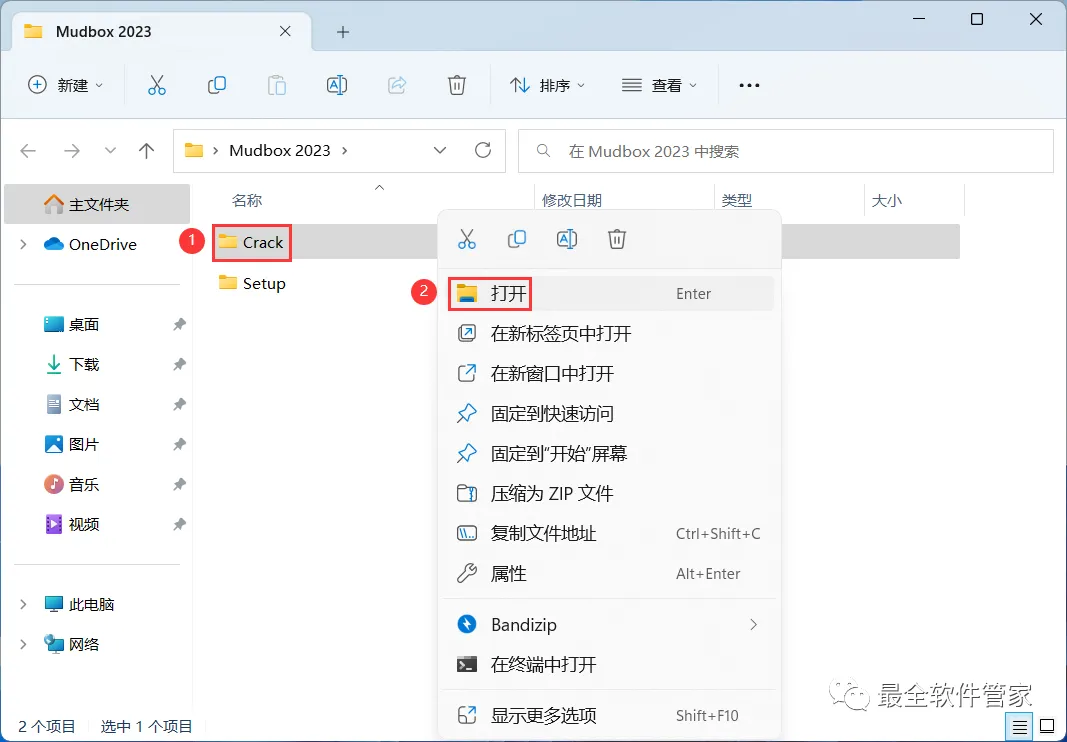The height and width of the screenshot is (742, 1067).
Task: Choose 固定到"开始"屏幕
Action: pos(610,453)
